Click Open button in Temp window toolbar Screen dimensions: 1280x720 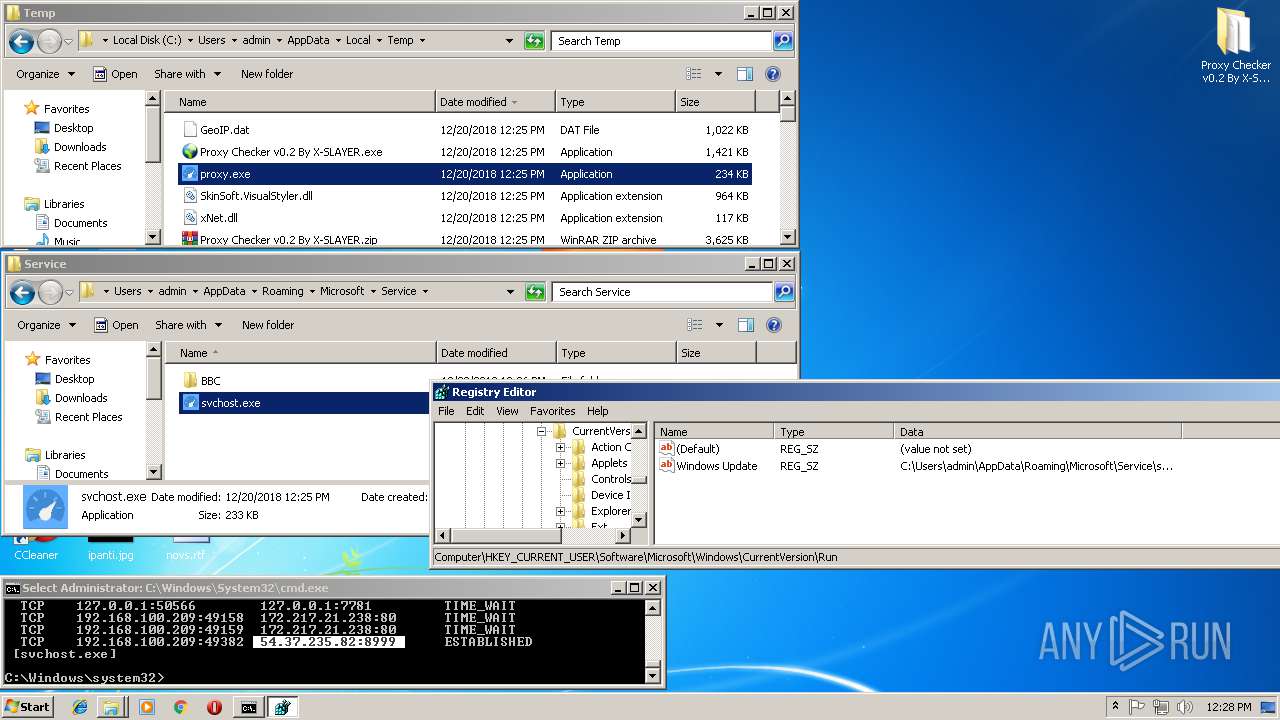coord(115,74)
